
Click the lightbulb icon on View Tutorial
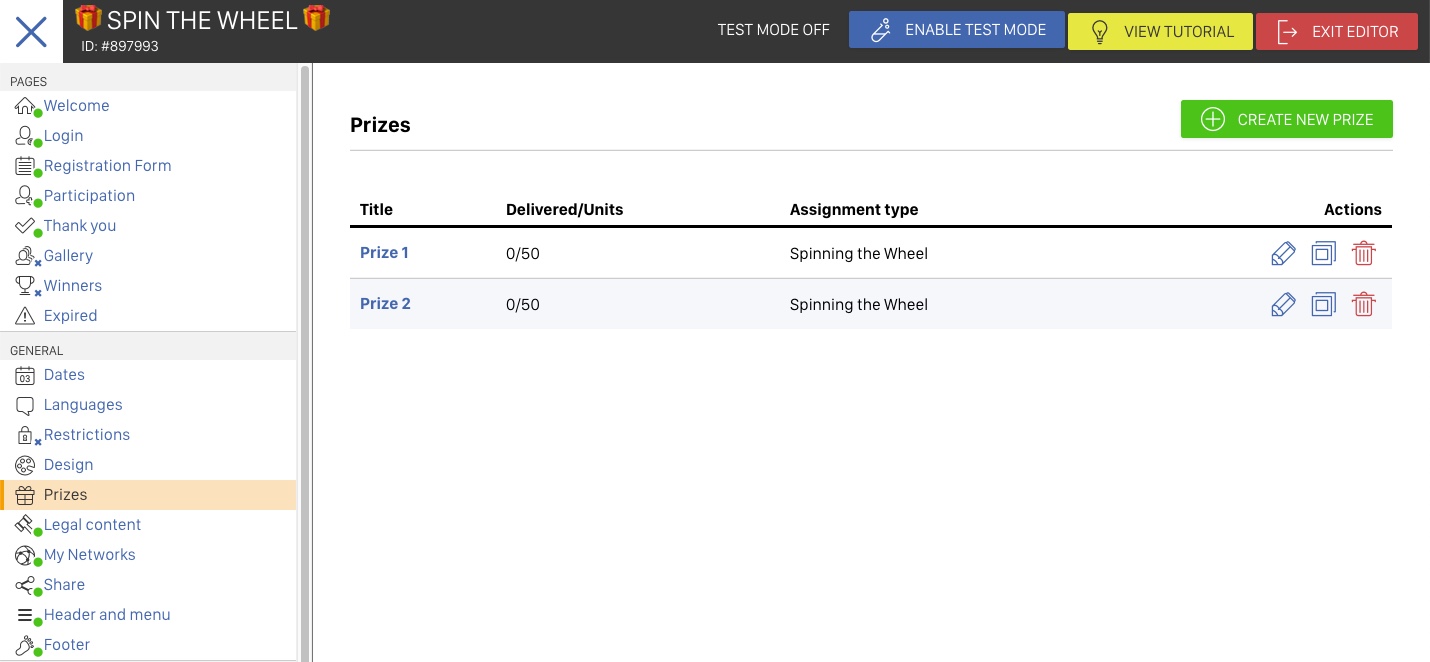[x=1099, y=31]
